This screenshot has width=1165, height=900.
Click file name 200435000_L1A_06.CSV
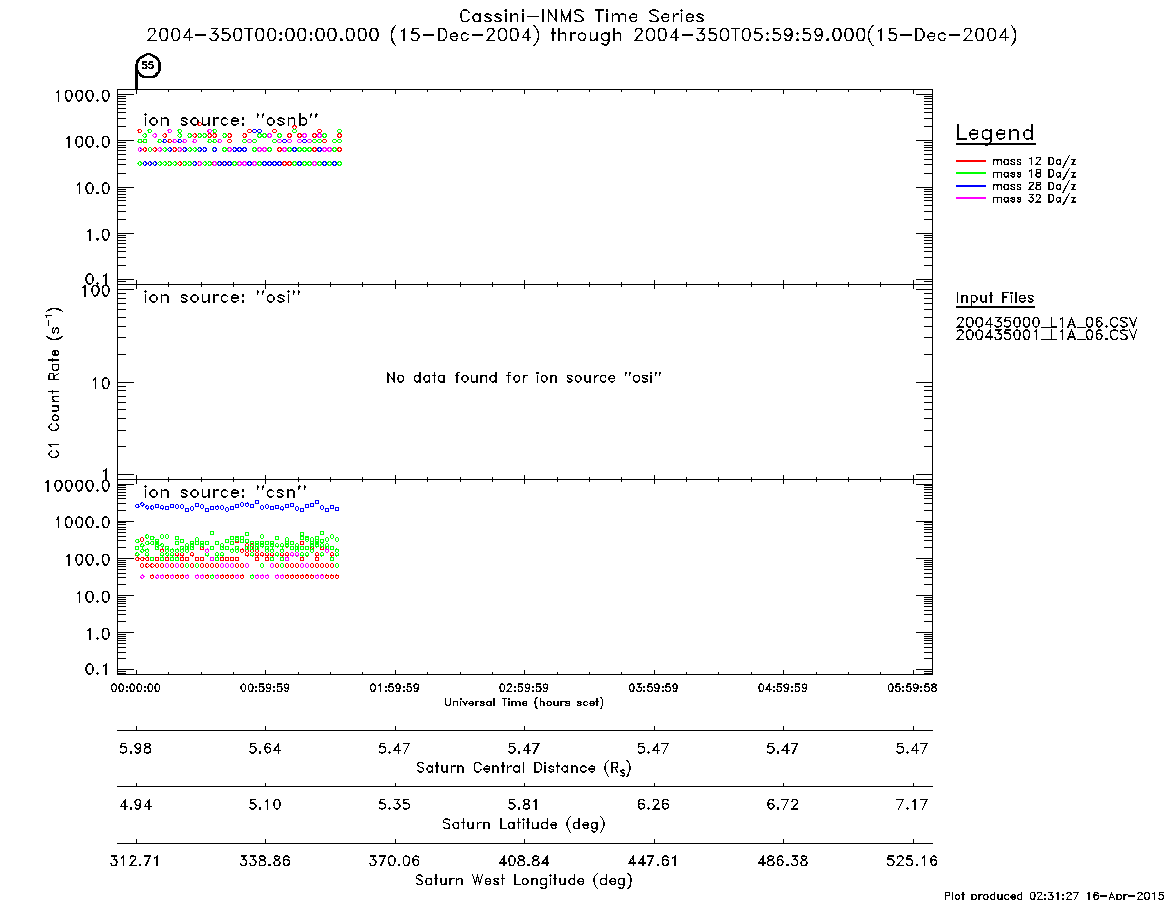tap(1046, 323)
